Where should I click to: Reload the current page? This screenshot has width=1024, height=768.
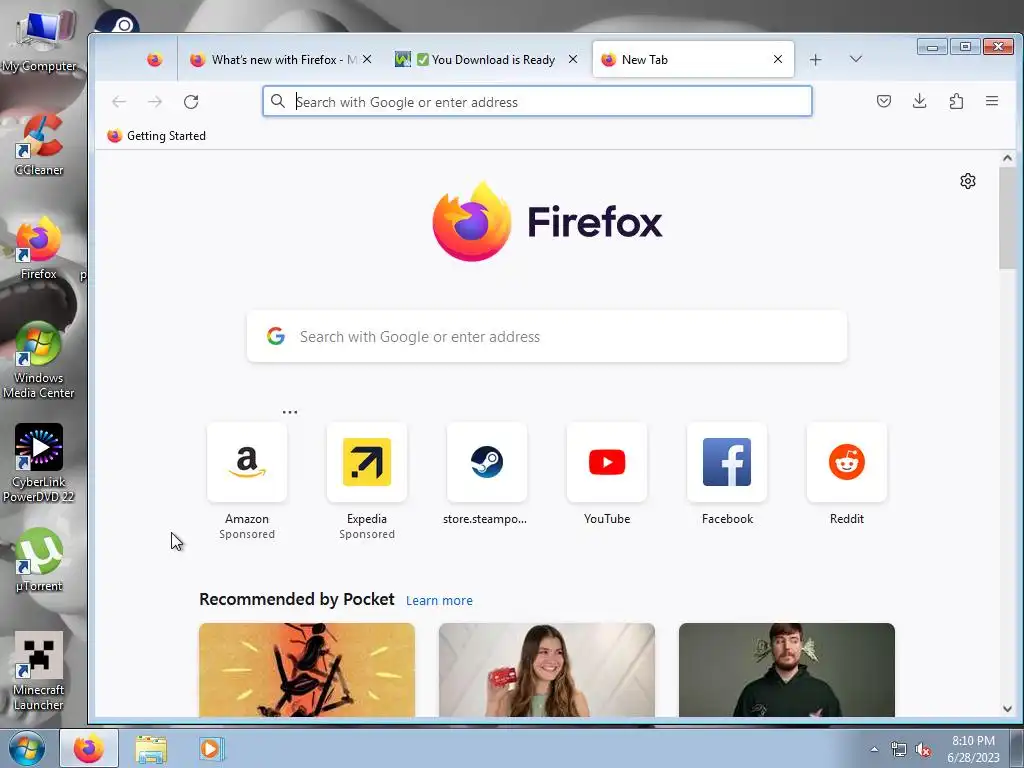click(x=191, y=102)
